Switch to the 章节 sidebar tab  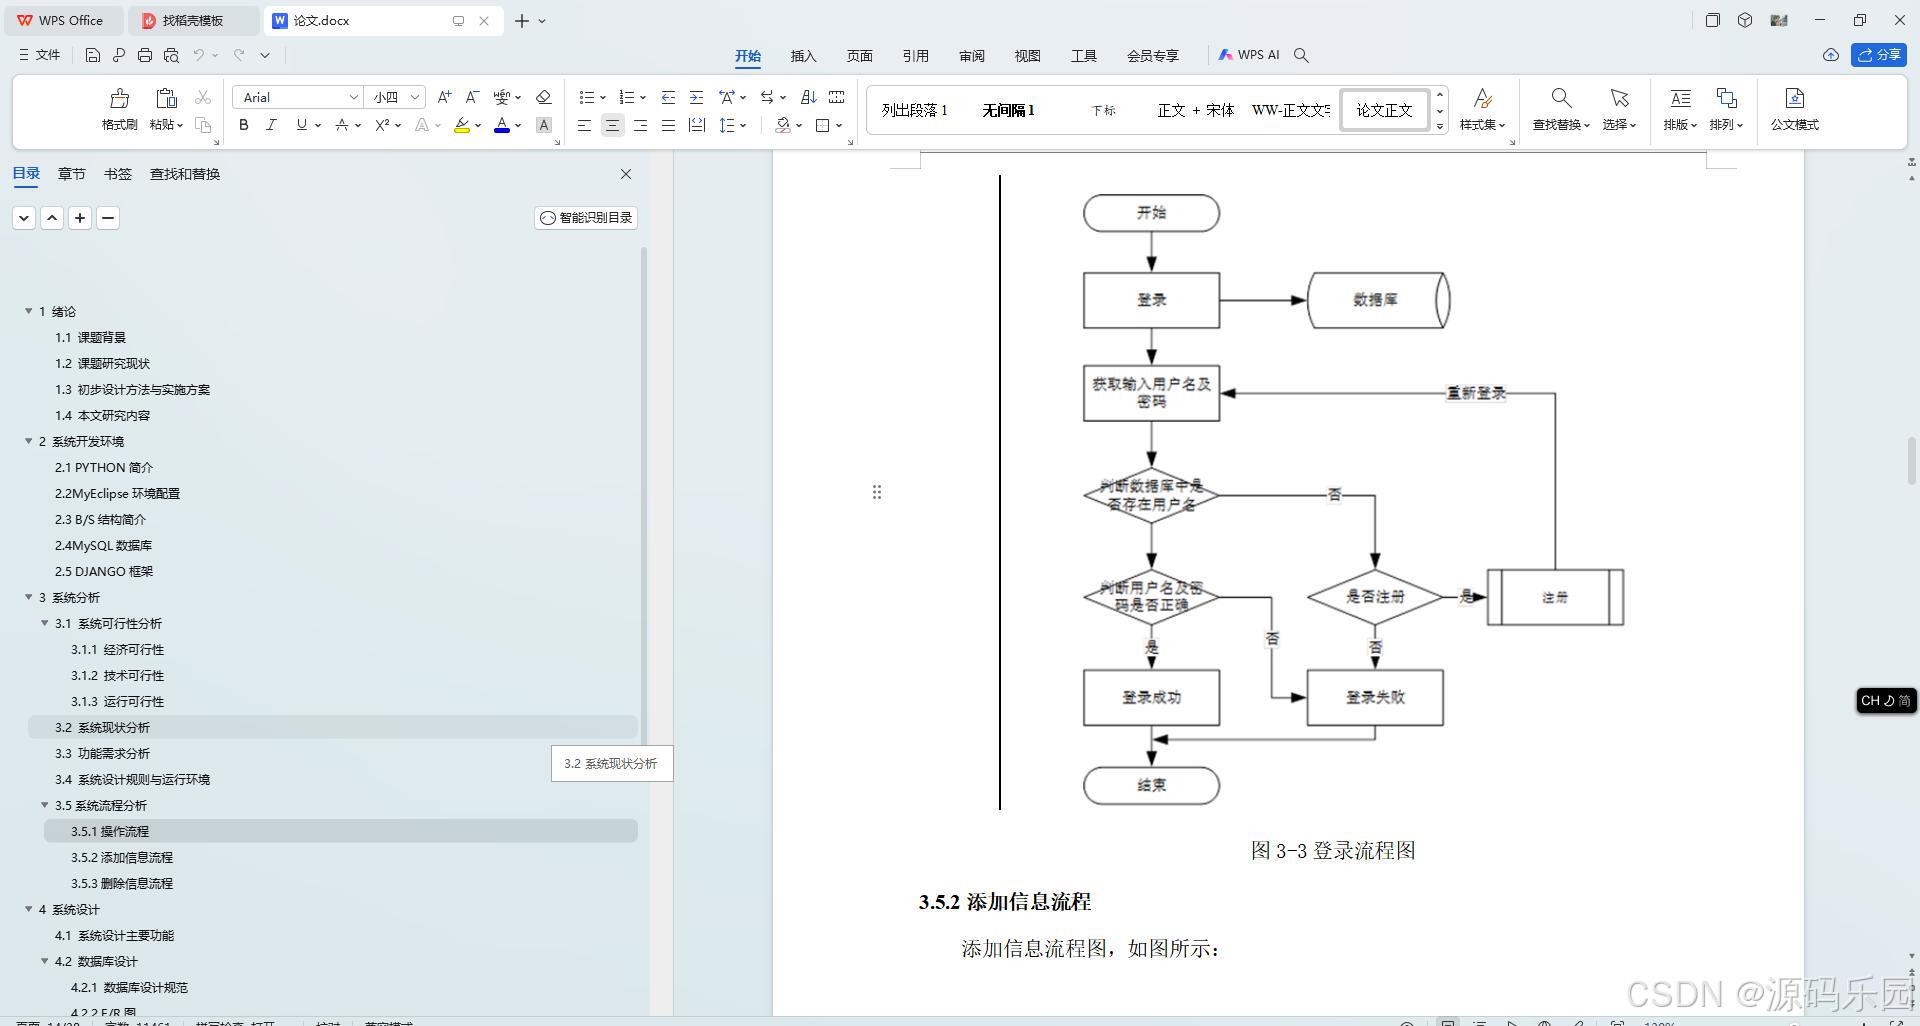(x=71, y=173)
